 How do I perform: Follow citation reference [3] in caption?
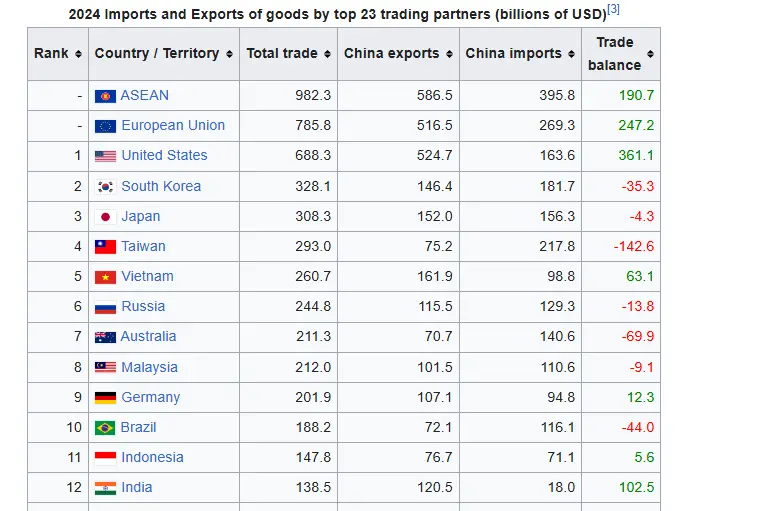tap(613, 9)
